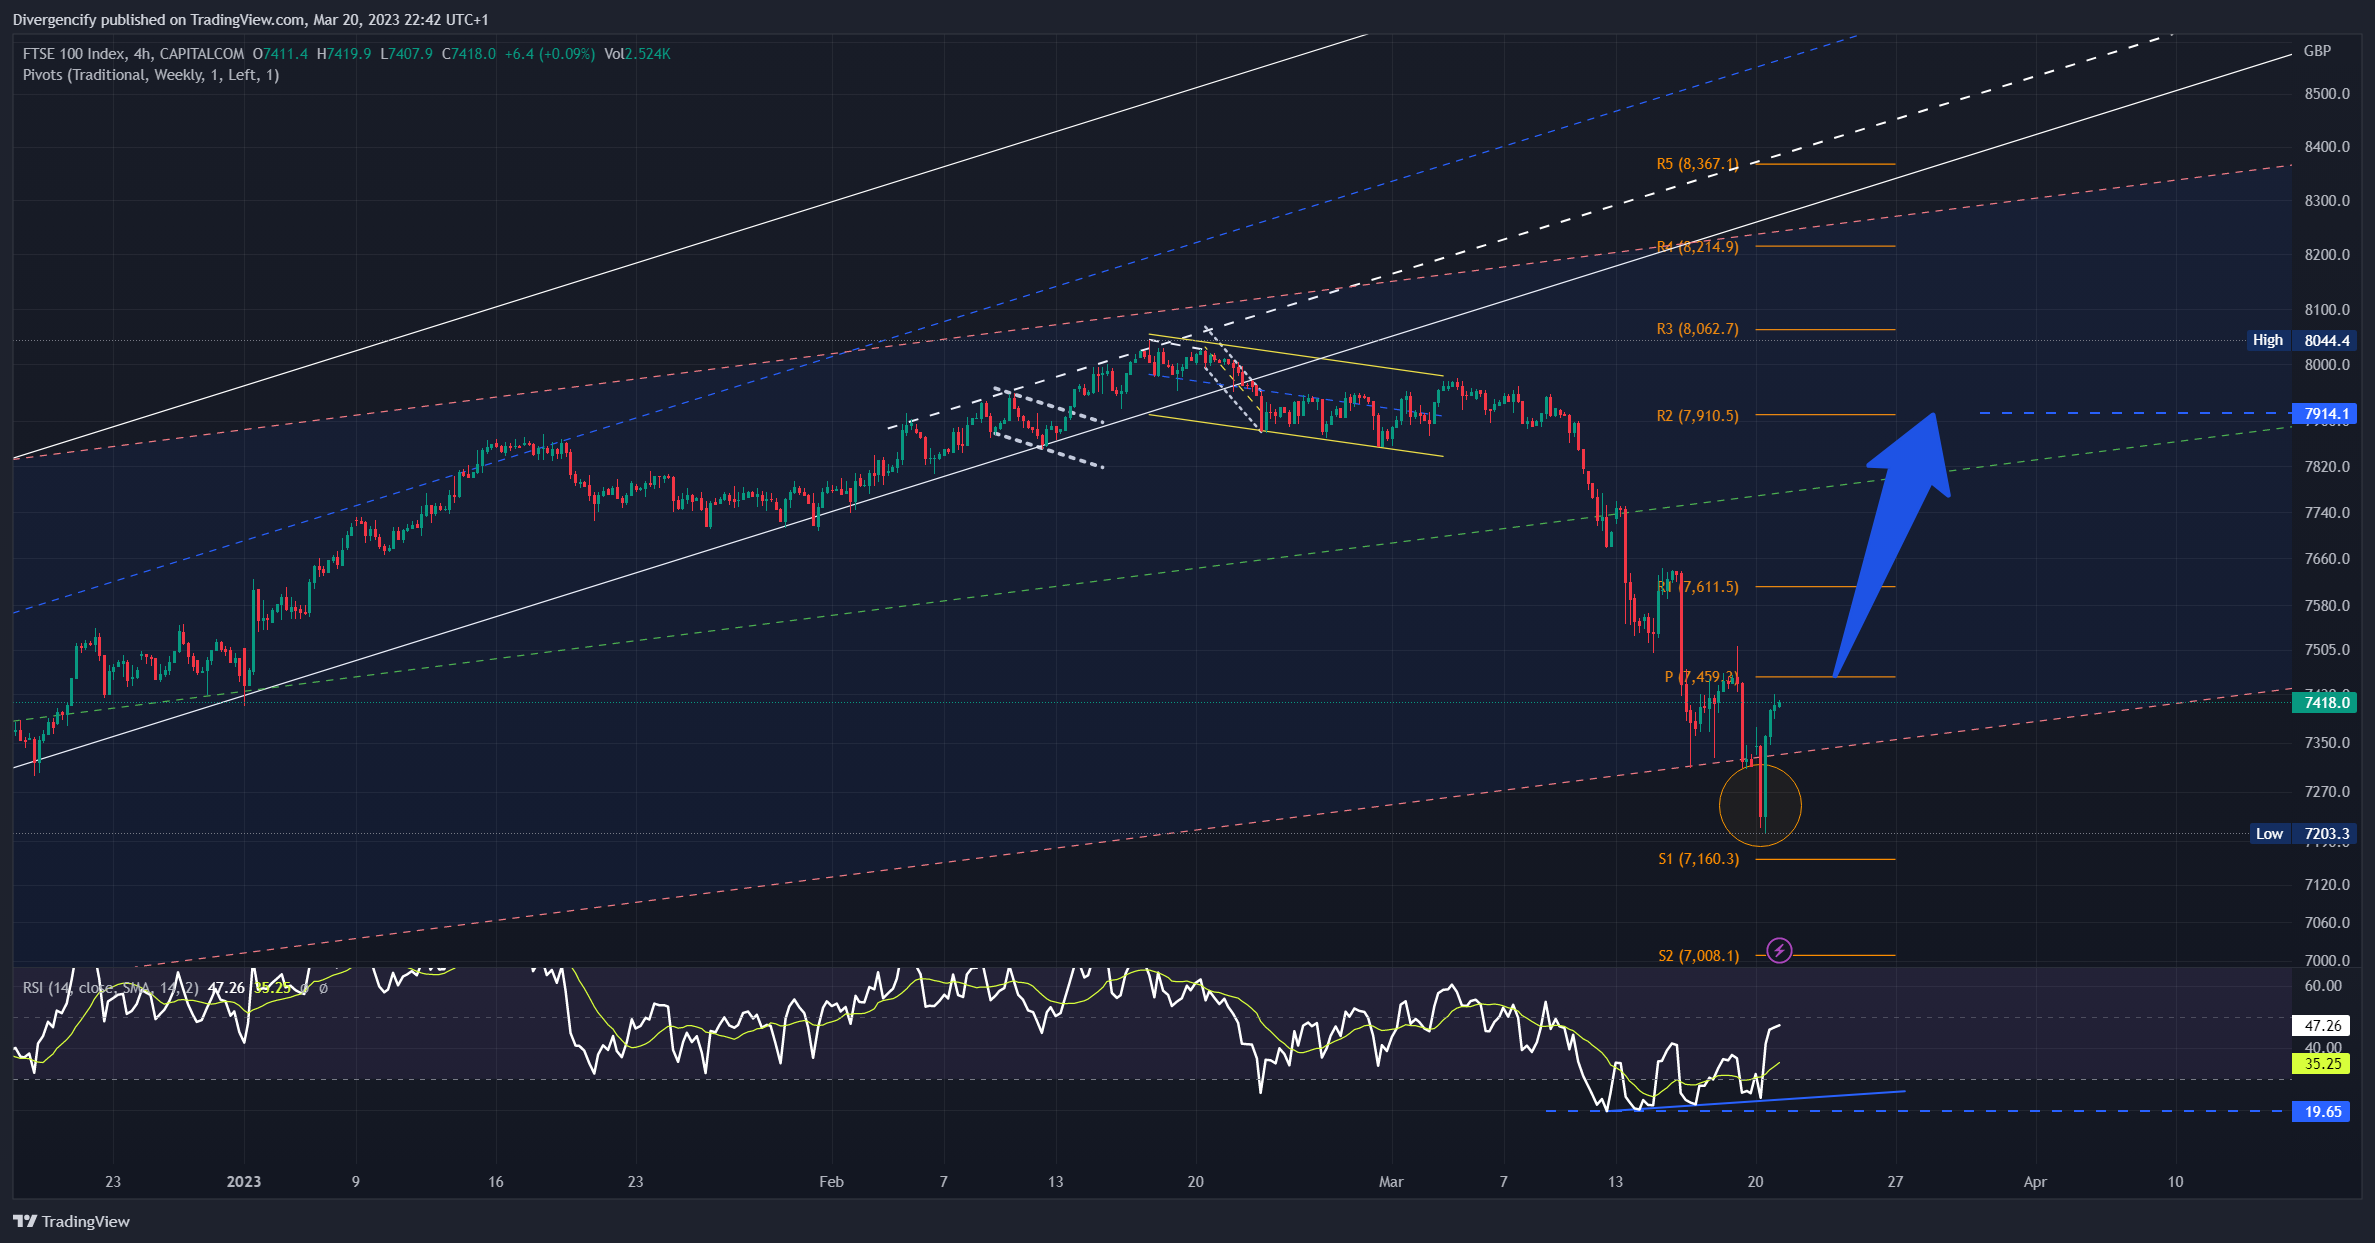The image size is (2375, 1243).
Task: Click the 16 label on the time axis
Action: pyautogui.click(x=495, y=1182)
